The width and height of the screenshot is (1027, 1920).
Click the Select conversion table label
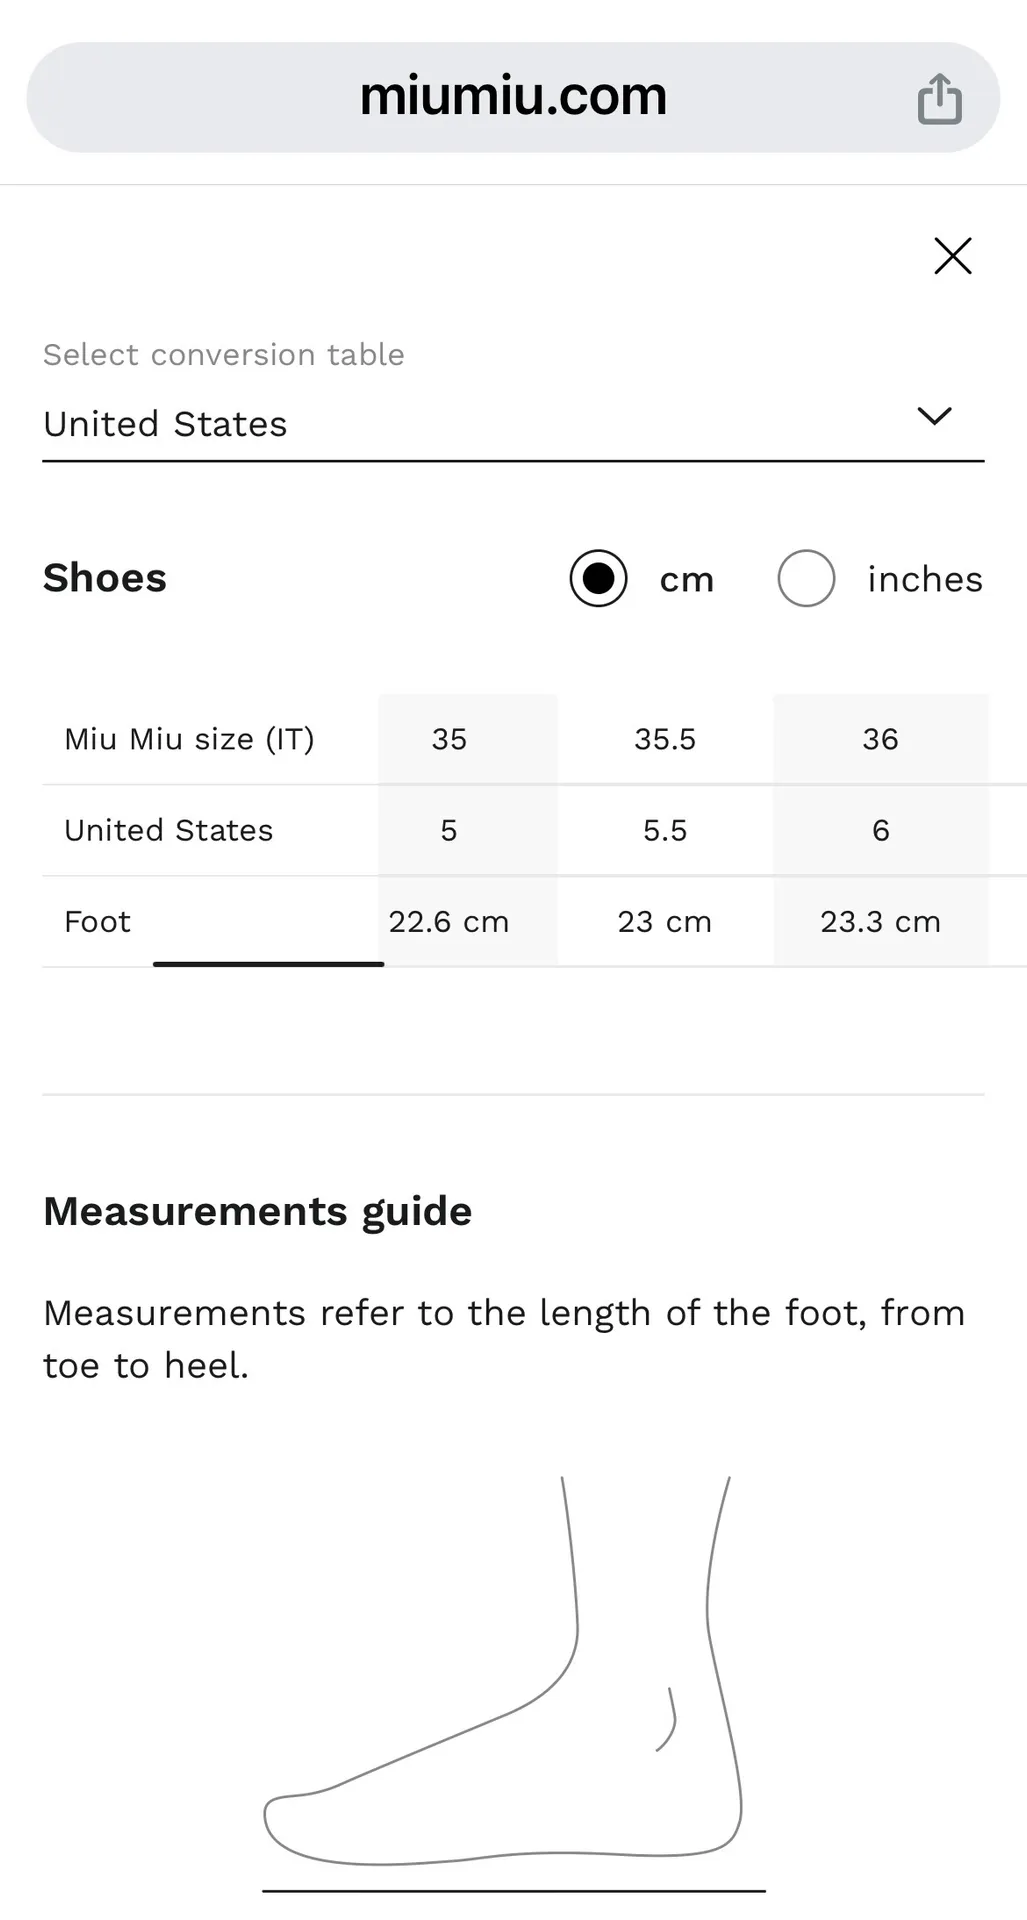click(x=223, y=355)
